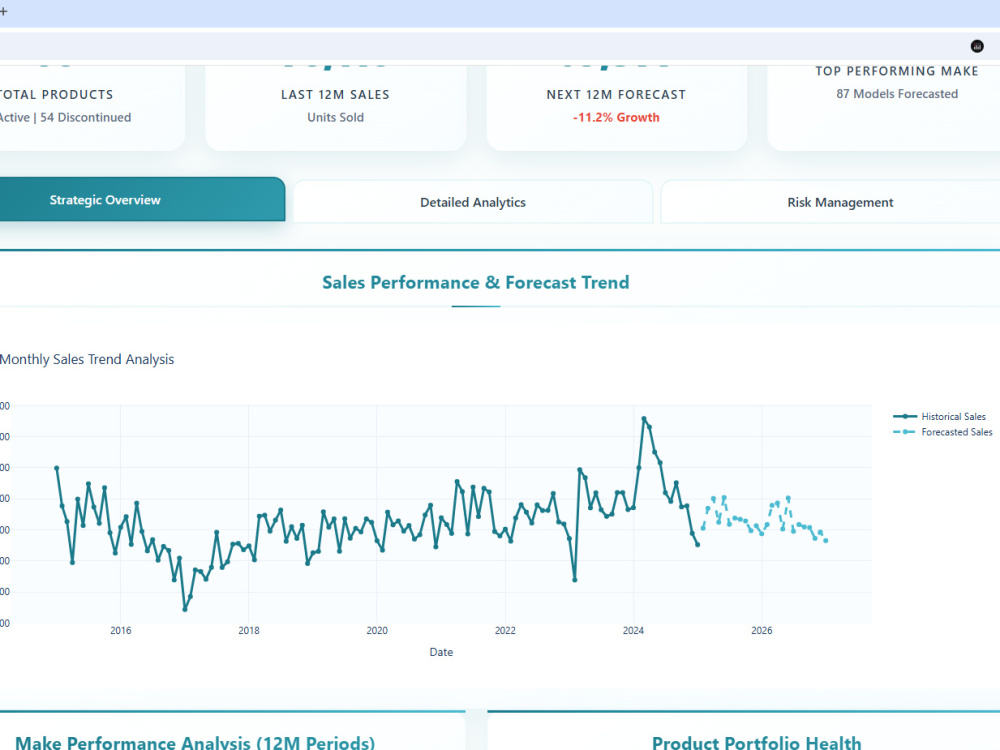Image resolution: width=1000 pixels, height=750 pixels.
Task: Click the 2020 x-axis label
Action: point(377,630)
